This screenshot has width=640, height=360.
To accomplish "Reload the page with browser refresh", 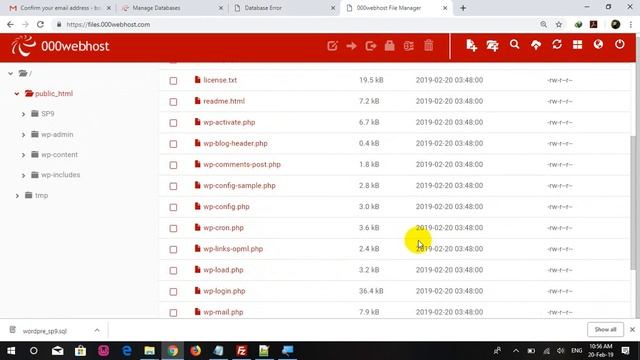I will click(40, 24).
